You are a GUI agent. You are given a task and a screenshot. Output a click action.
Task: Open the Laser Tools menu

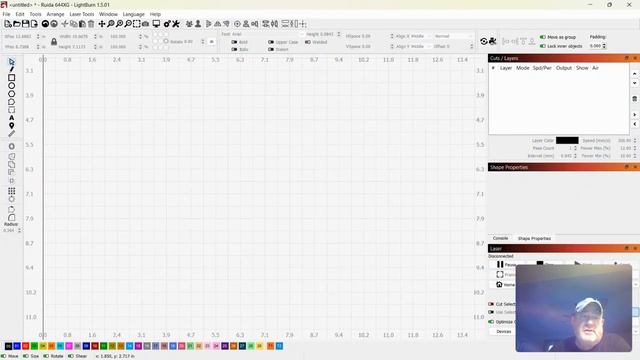click(x=82, y=14)
